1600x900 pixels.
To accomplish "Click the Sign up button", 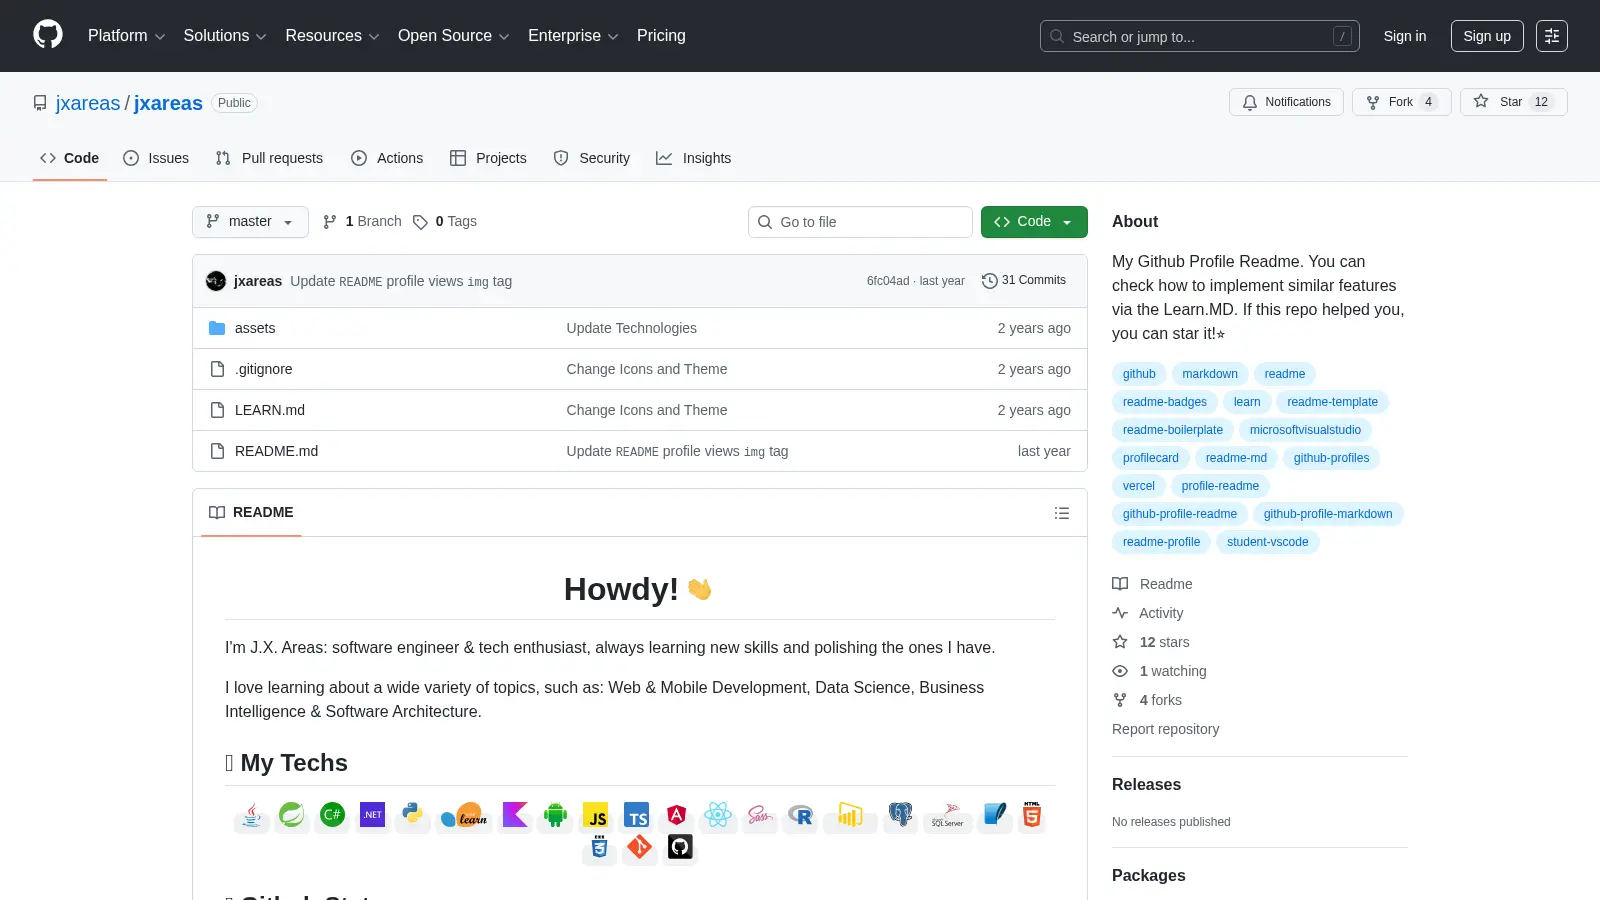I will [x=1487, y=36].
